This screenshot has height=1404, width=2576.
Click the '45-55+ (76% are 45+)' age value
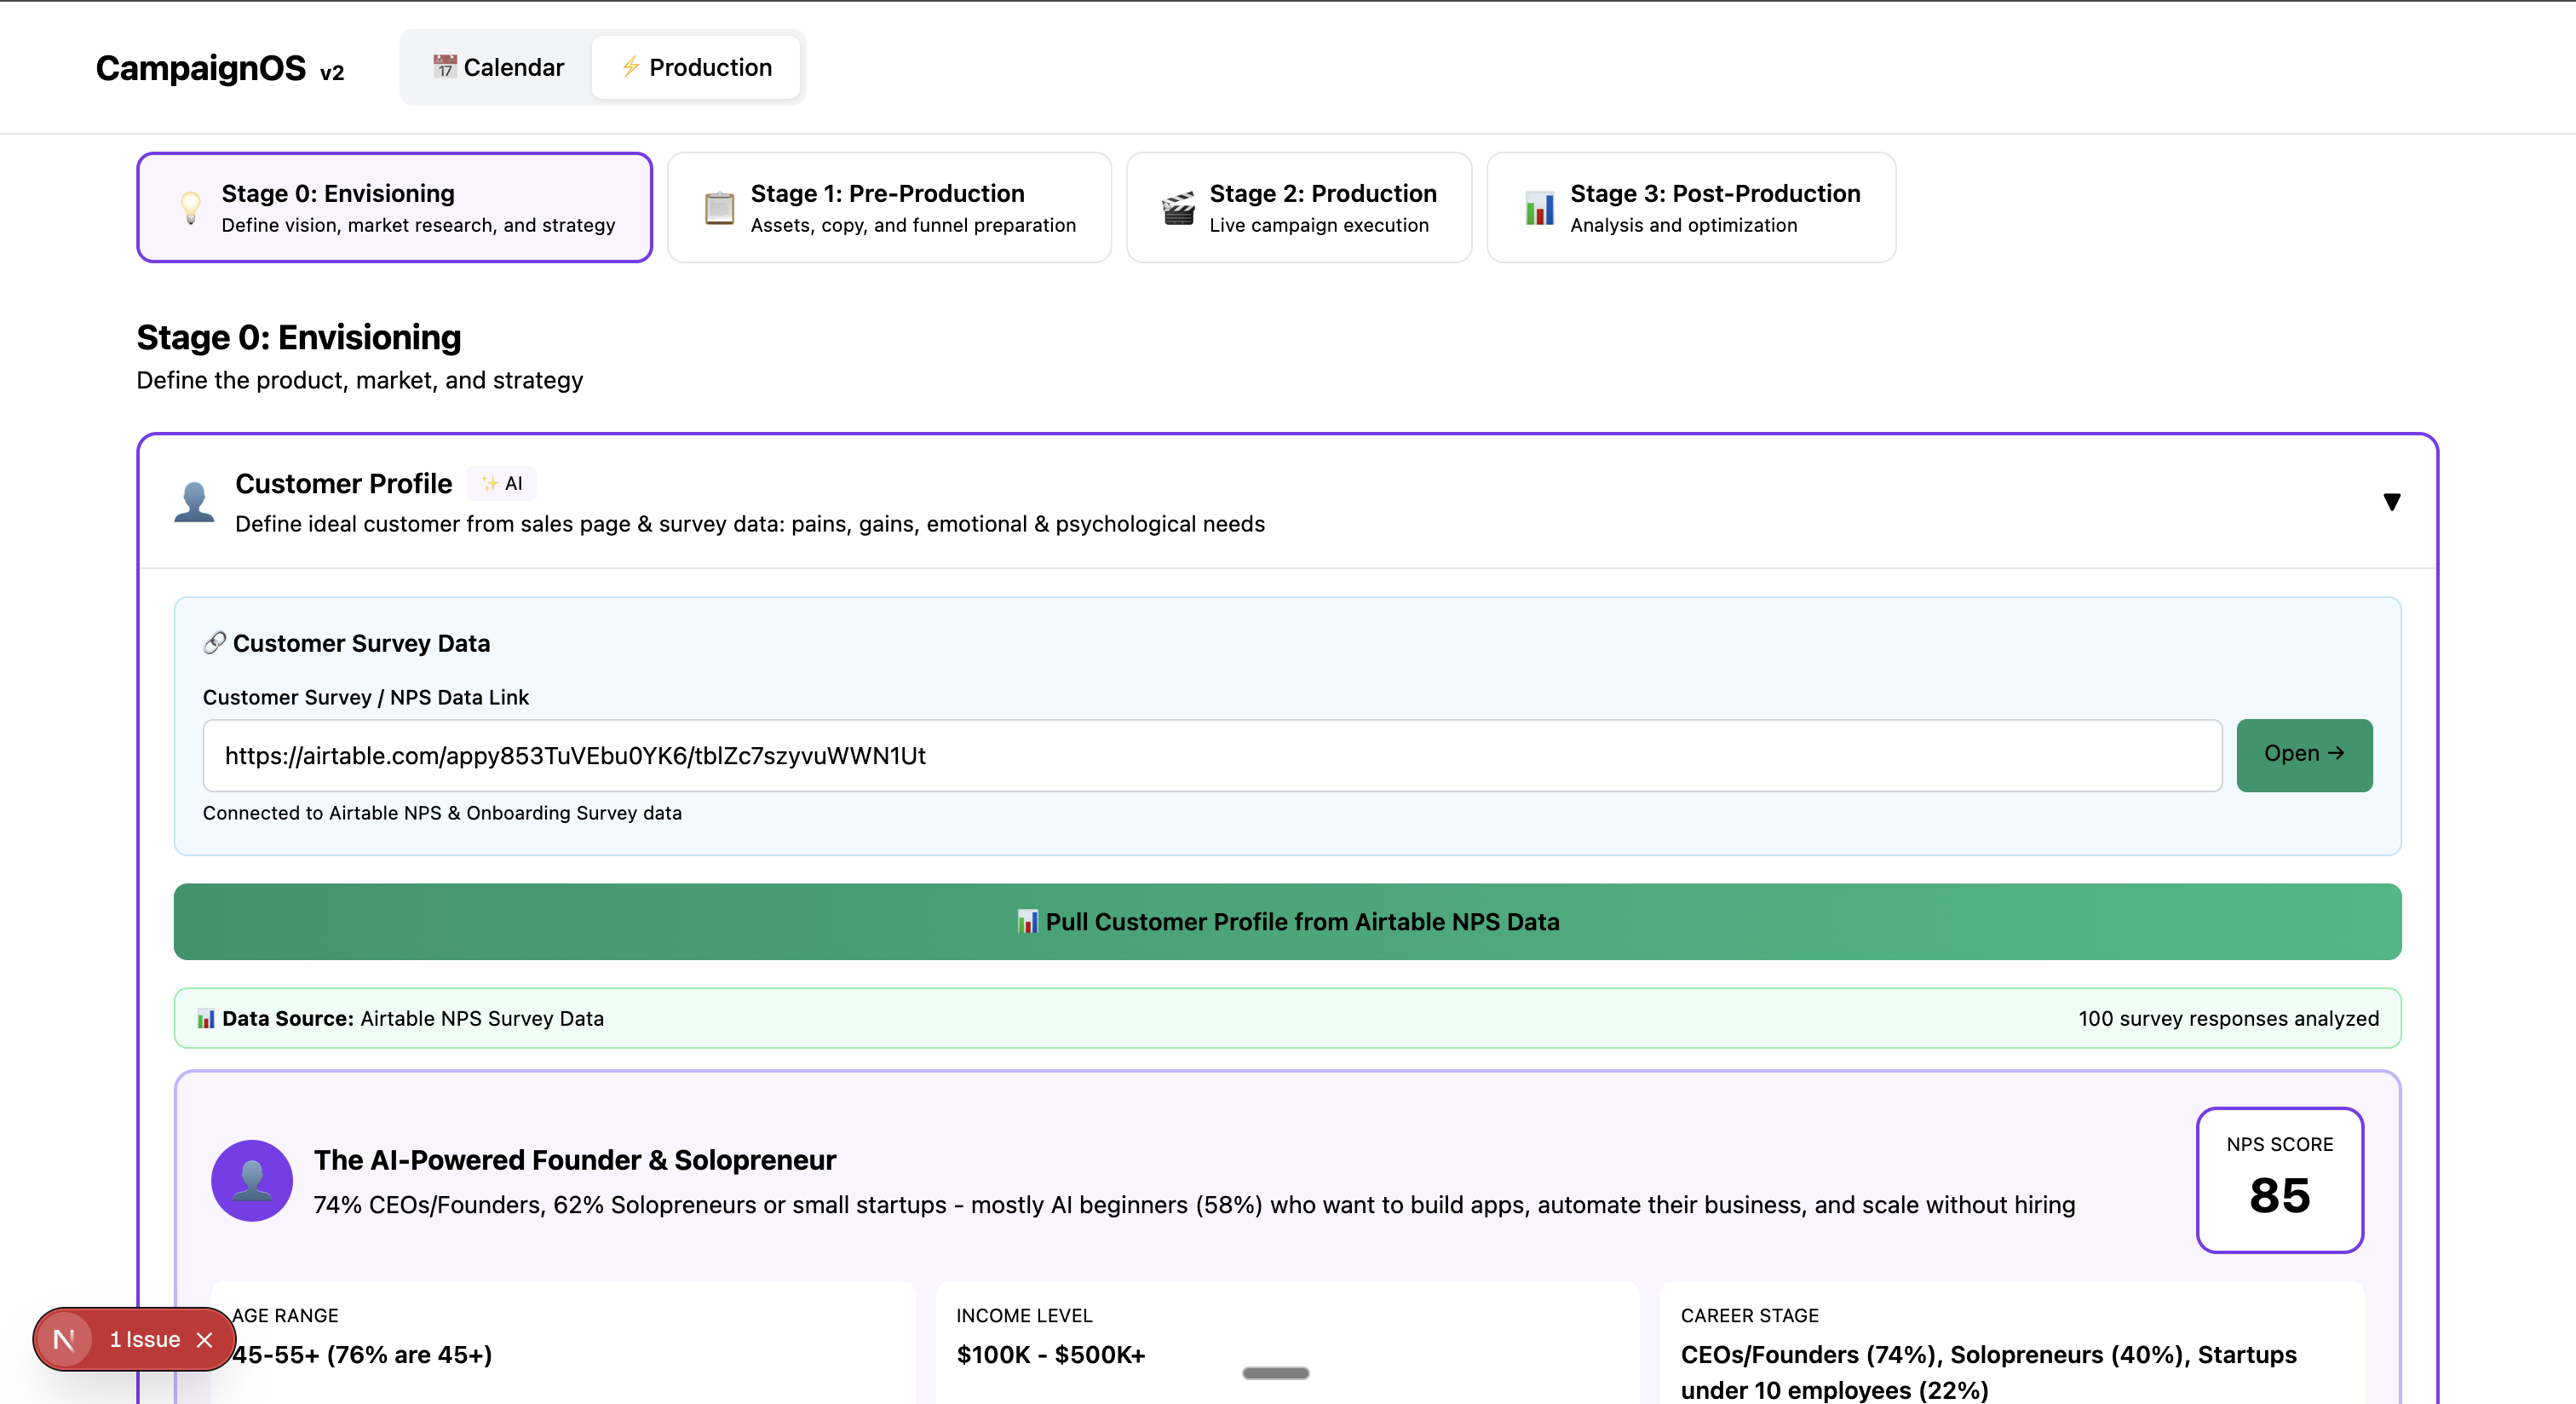coord(362,1355)
